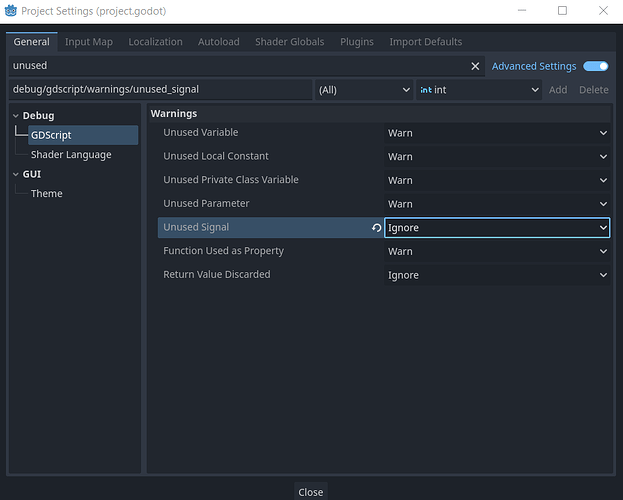Collapse the GUI tree section
Viewport: 623px width, 500px height.
click(x=16, y=174)
